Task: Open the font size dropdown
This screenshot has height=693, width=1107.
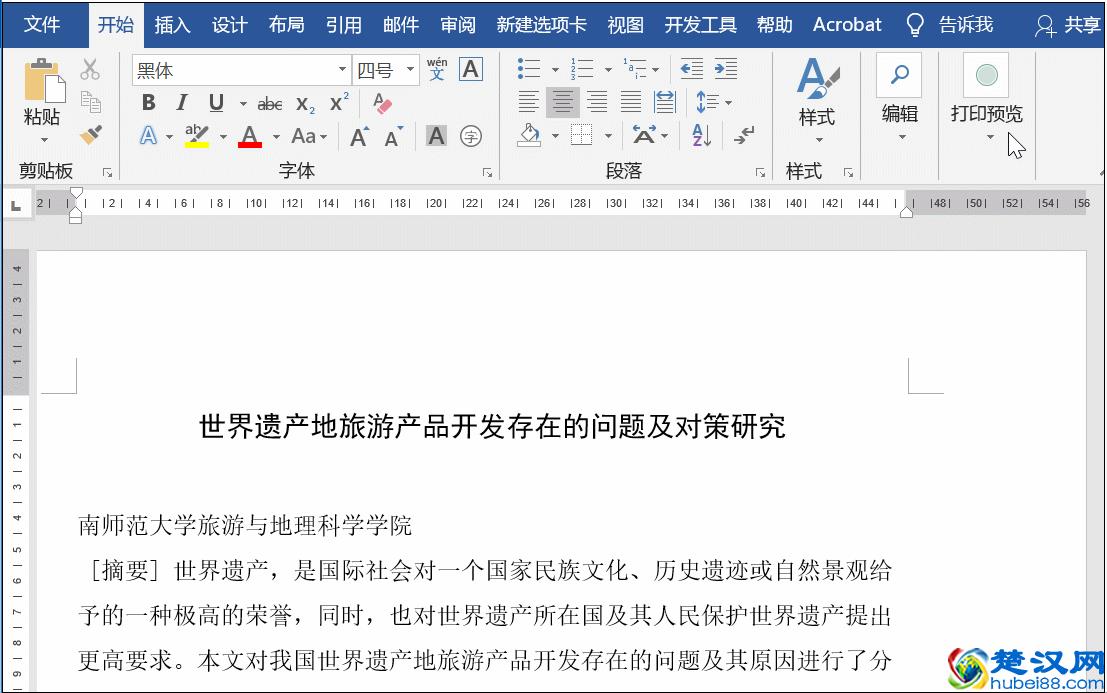Action: [x=409, y=68]
